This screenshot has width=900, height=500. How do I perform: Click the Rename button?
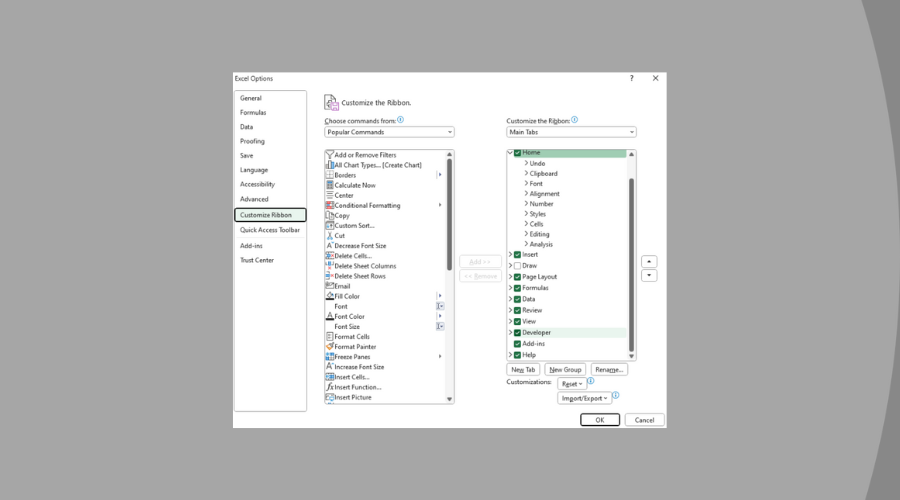[609, 370]
